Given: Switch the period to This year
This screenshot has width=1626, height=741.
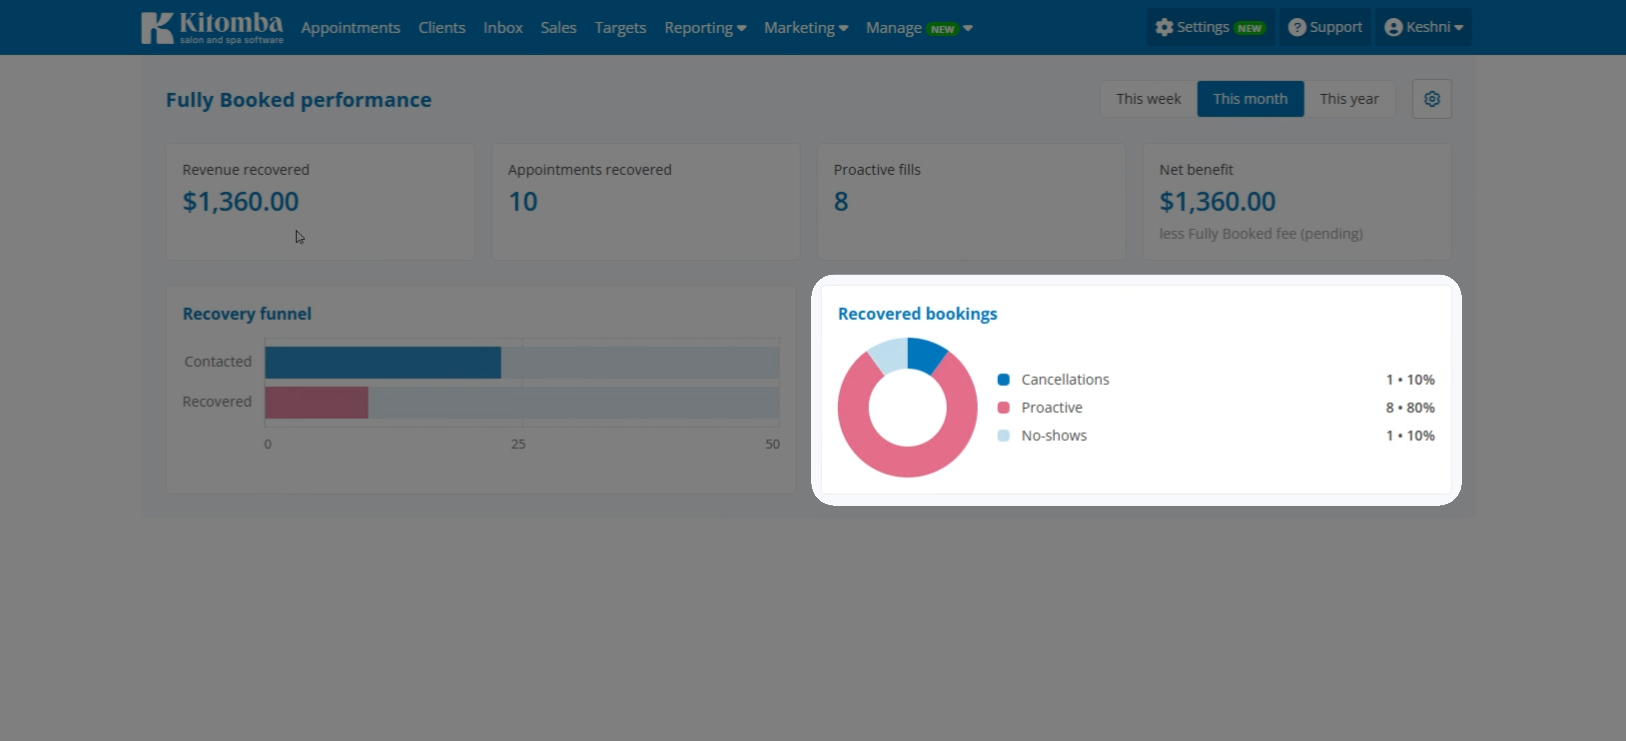Looking at the screenshot, I should tap(1349, 99).
